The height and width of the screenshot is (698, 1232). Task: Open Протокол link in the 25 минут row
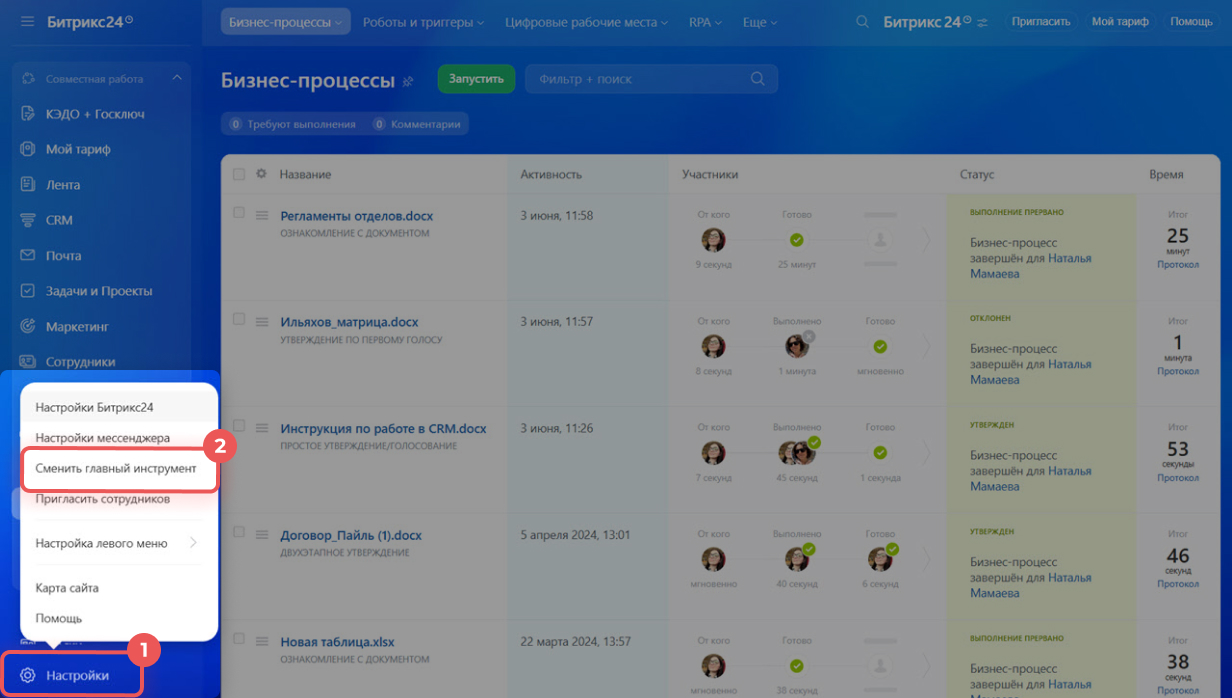point(1178,265)
